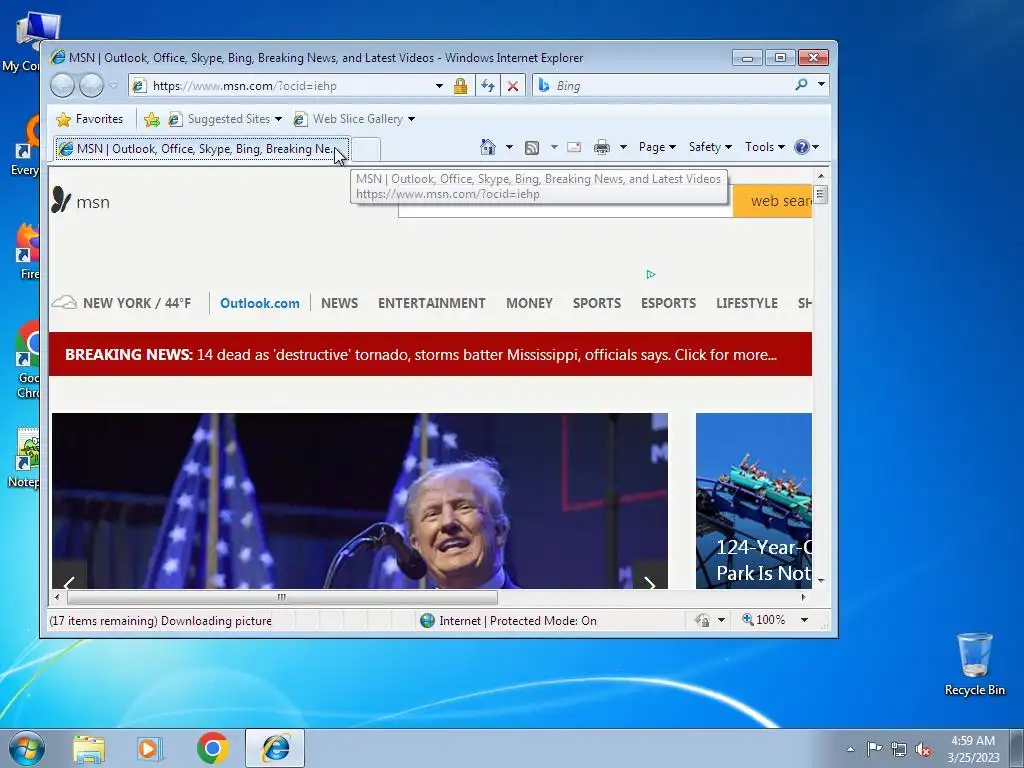Click the network tray icon
1024x768 pixels.
(x=899, y=749)
